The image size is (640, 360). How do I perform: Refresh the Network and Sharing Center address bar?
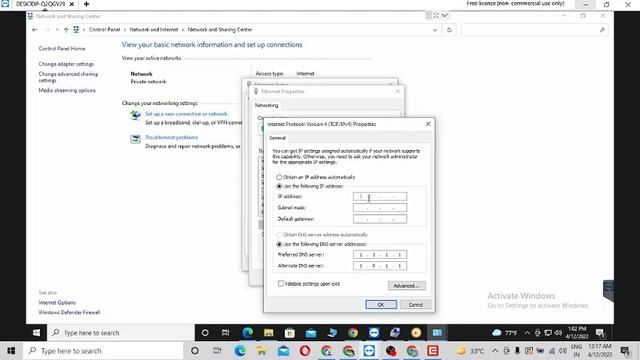pyautogui.click(x=449, y=30)
